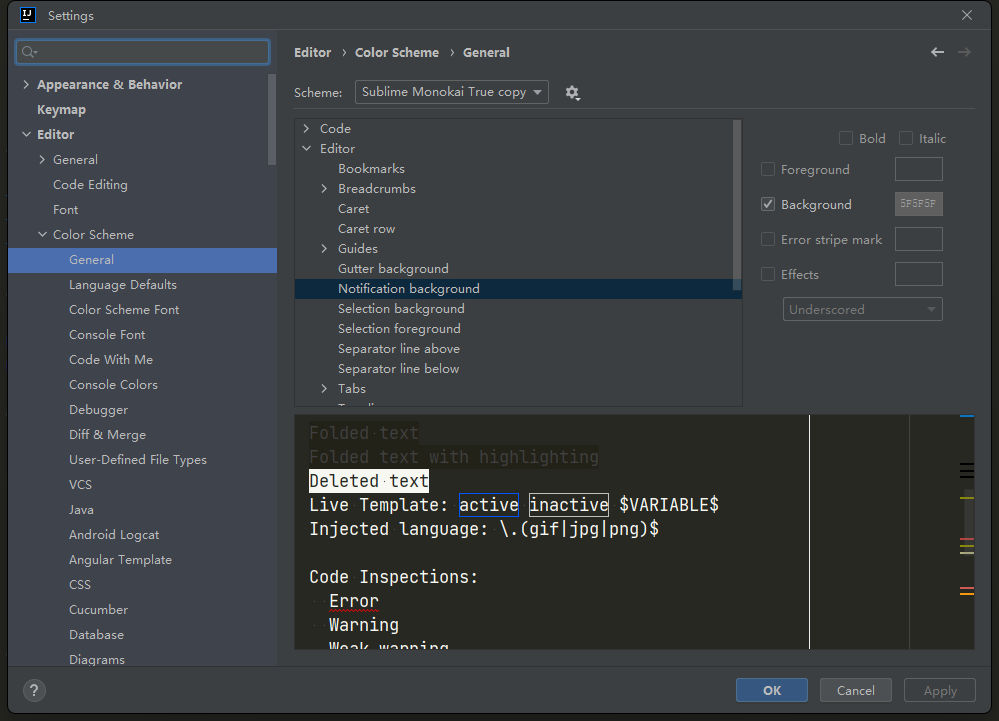The height and width of the screenshot is (721, 999).
Task: Click the Gutter background item
Action: pos(393,269)
